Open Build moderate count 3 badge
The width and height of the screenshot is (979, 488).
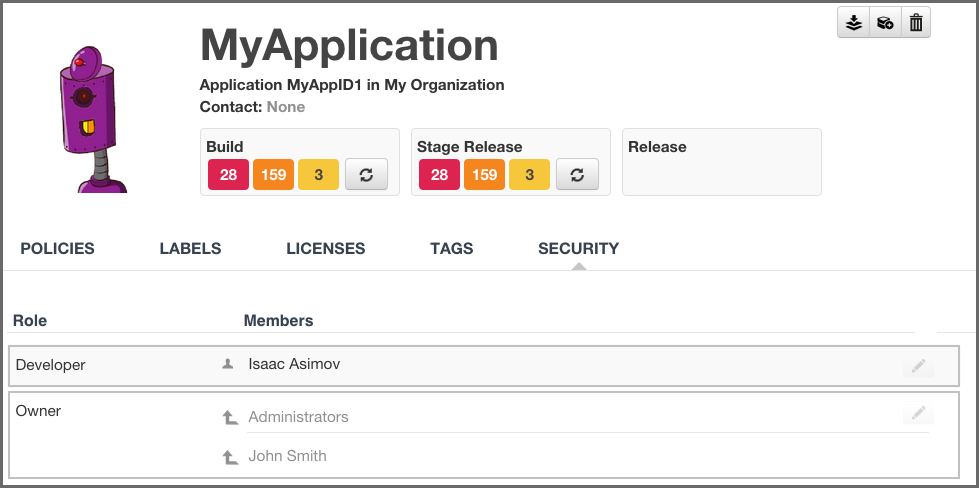point(318,175)
